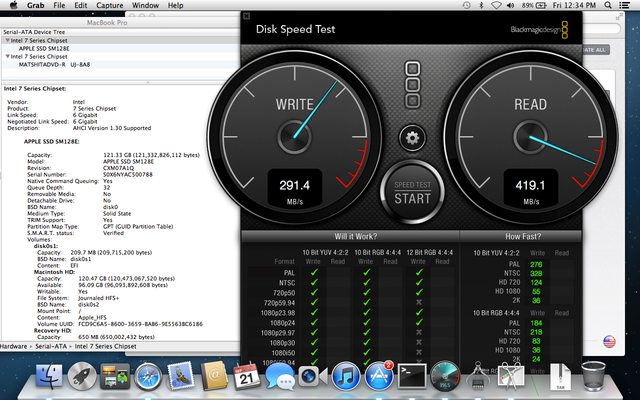Open the Apple menu
This screenshot has height=400, width=640.
(x=13, y=5)
